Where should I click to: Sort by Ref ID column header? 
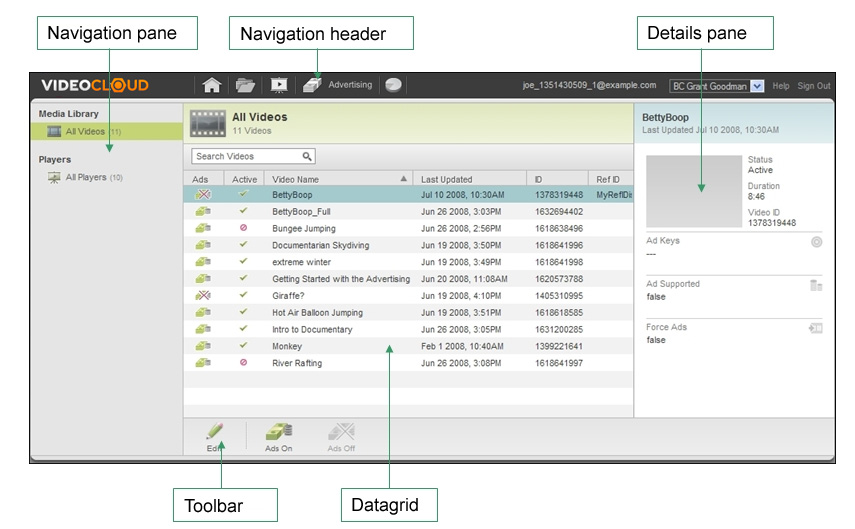click(x=611, y=179)
